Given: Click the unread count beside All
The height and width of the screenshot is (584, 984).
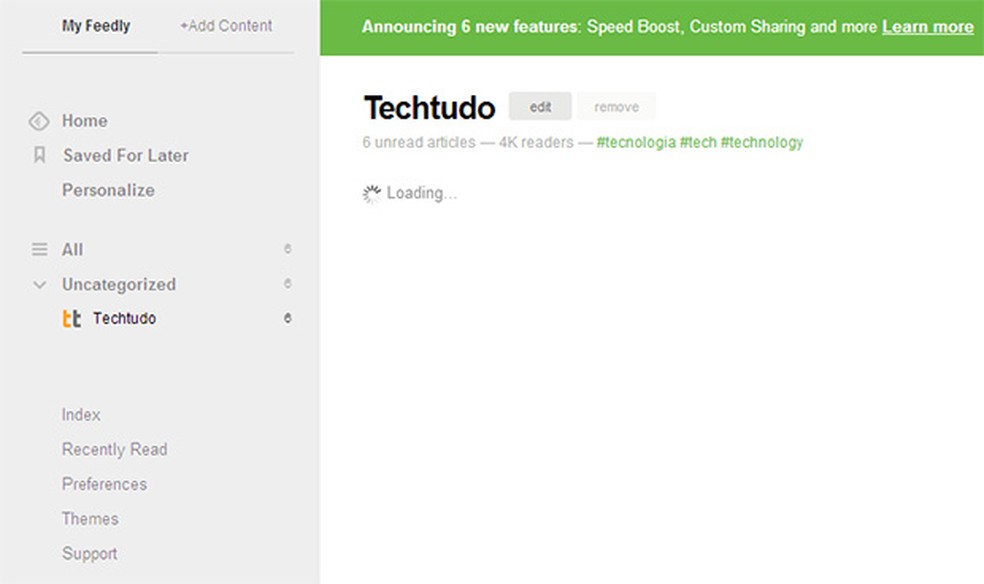Looking at the screenshot, I should pyautogui.click(x=287, y=249).
